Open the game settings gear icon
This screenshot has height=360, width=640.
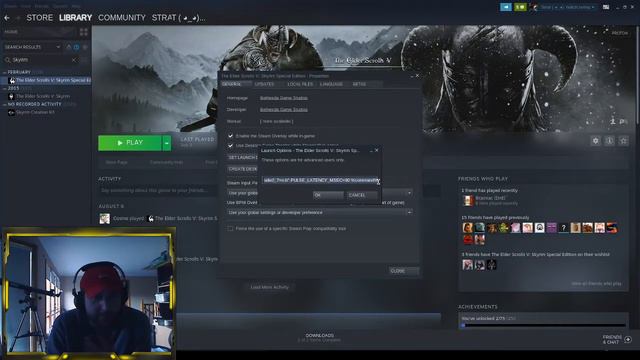coord(596,141)
